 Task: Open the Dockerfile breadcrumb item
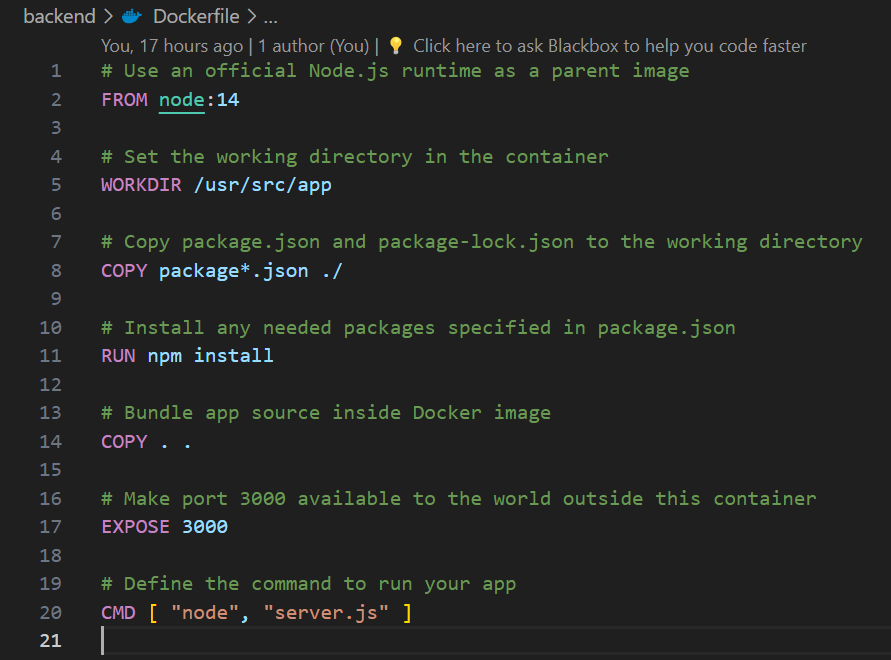(x=196, y=16)
